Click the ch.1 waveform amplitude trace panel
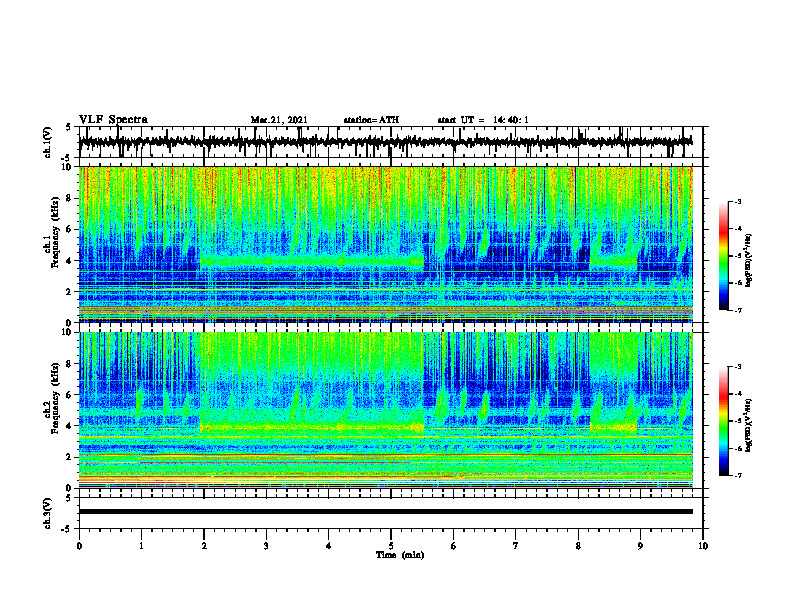 [390, 142]
